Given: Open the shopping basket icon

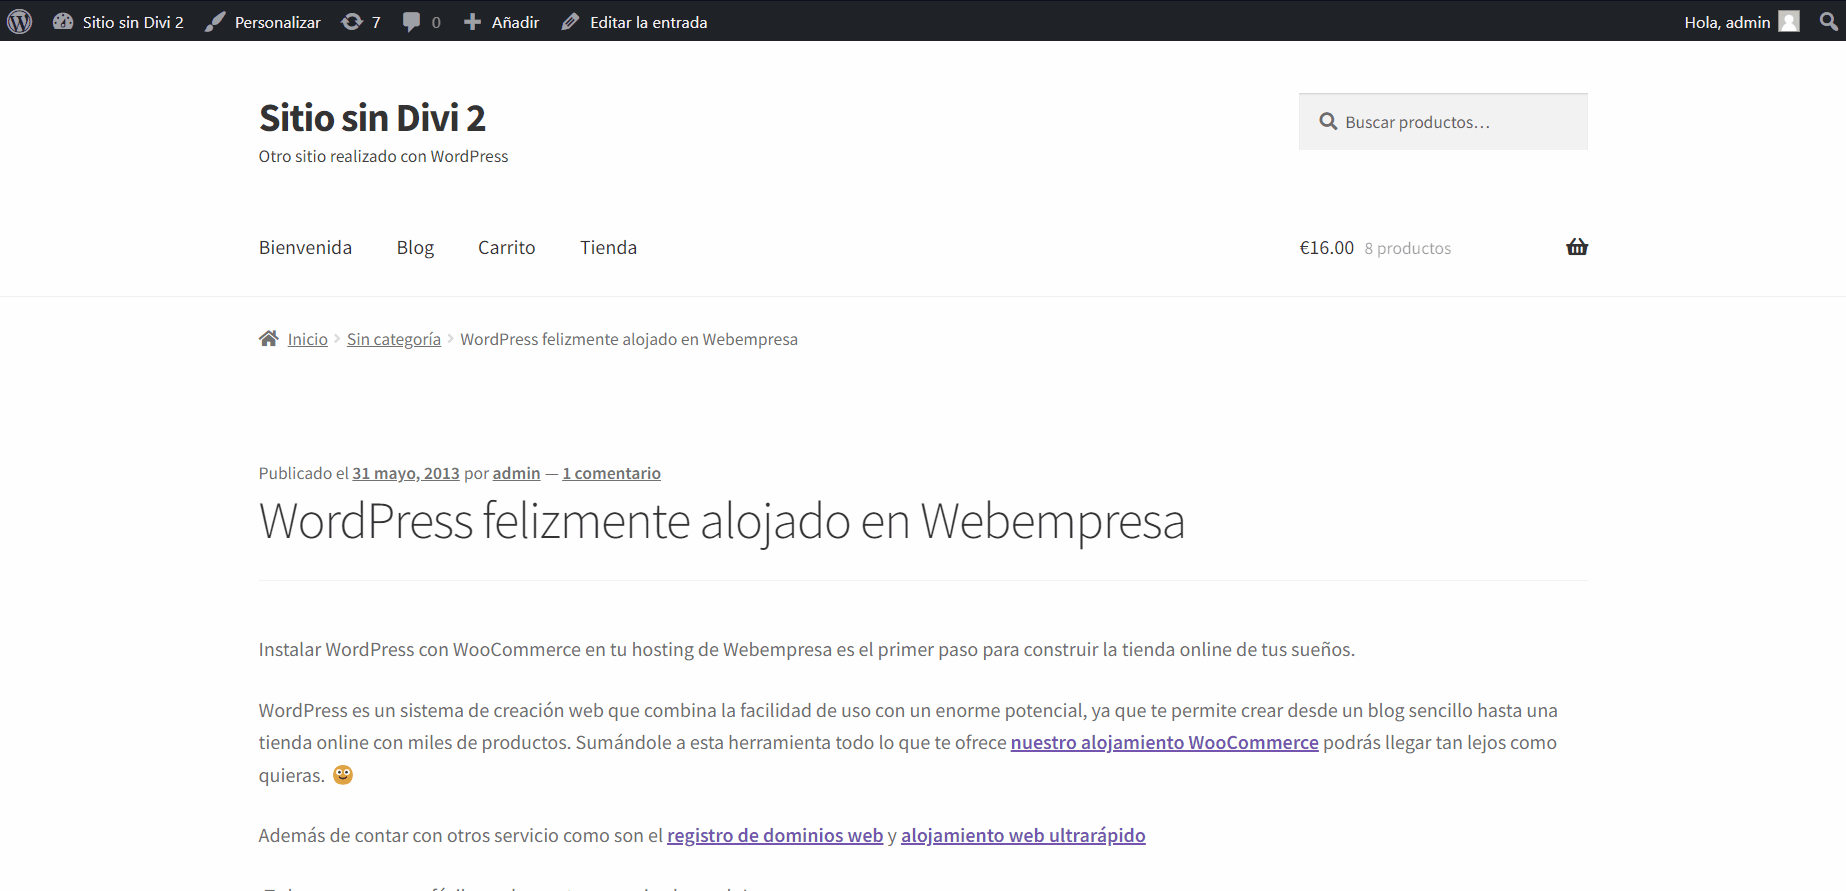Looking at the screenshot, I should [1577, 247].
